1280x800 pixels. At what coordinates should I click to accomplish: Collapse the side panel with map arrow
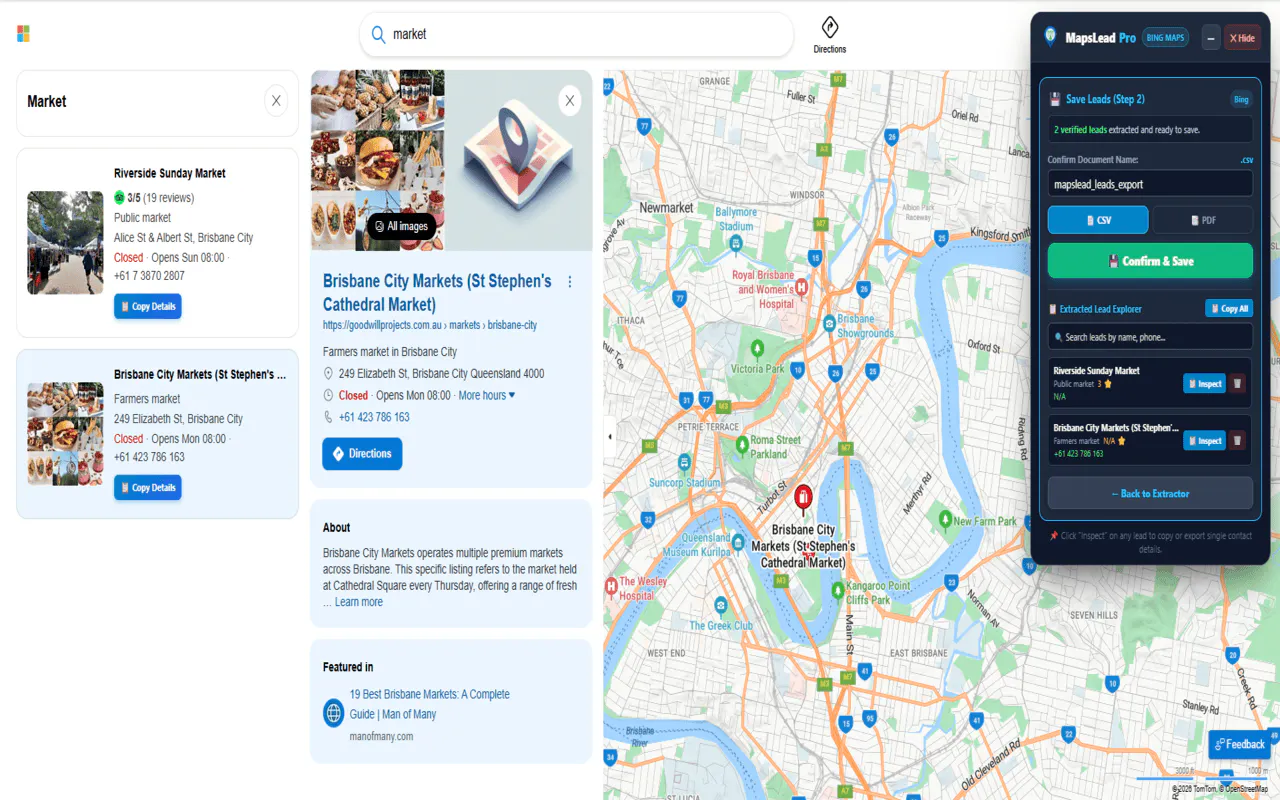(x=610, y=437)
